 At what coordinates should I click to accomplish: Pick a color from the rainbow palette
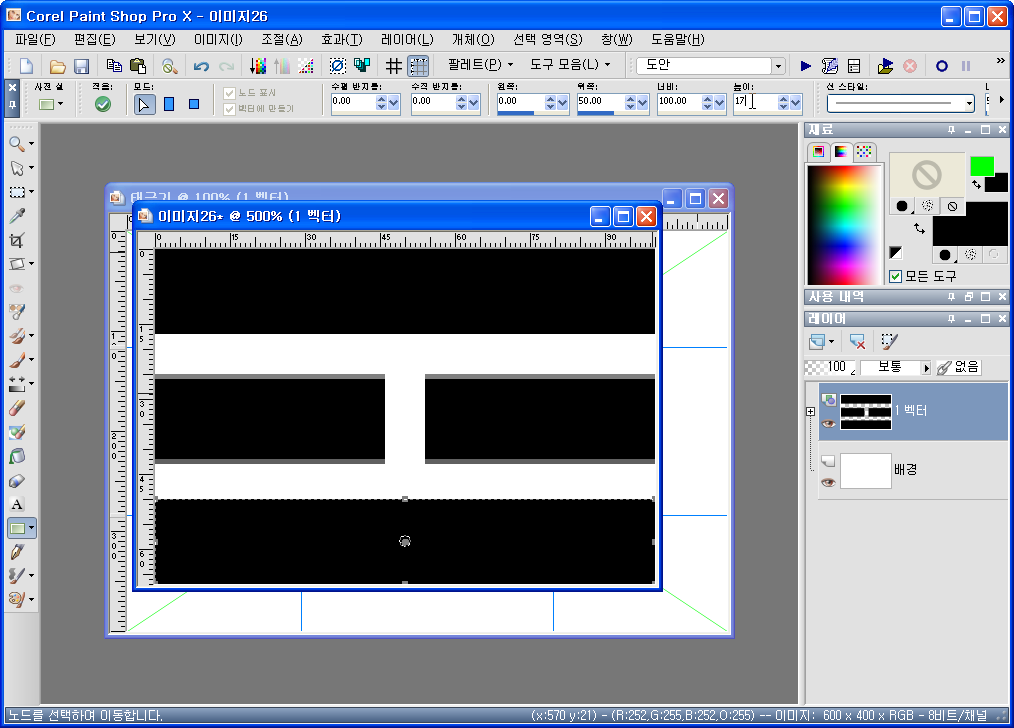click(844, 224)
